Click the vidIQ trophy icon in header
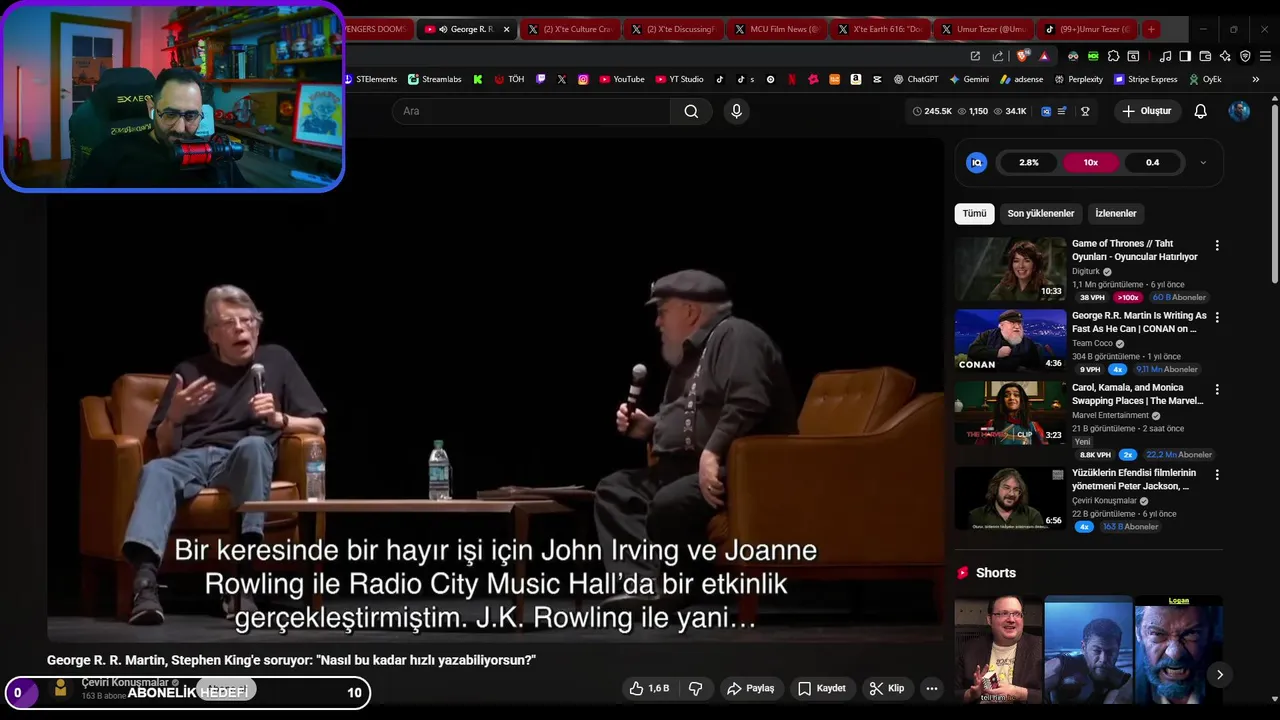This screenshot has height=720, width=1280. [x=1085, y=111]
